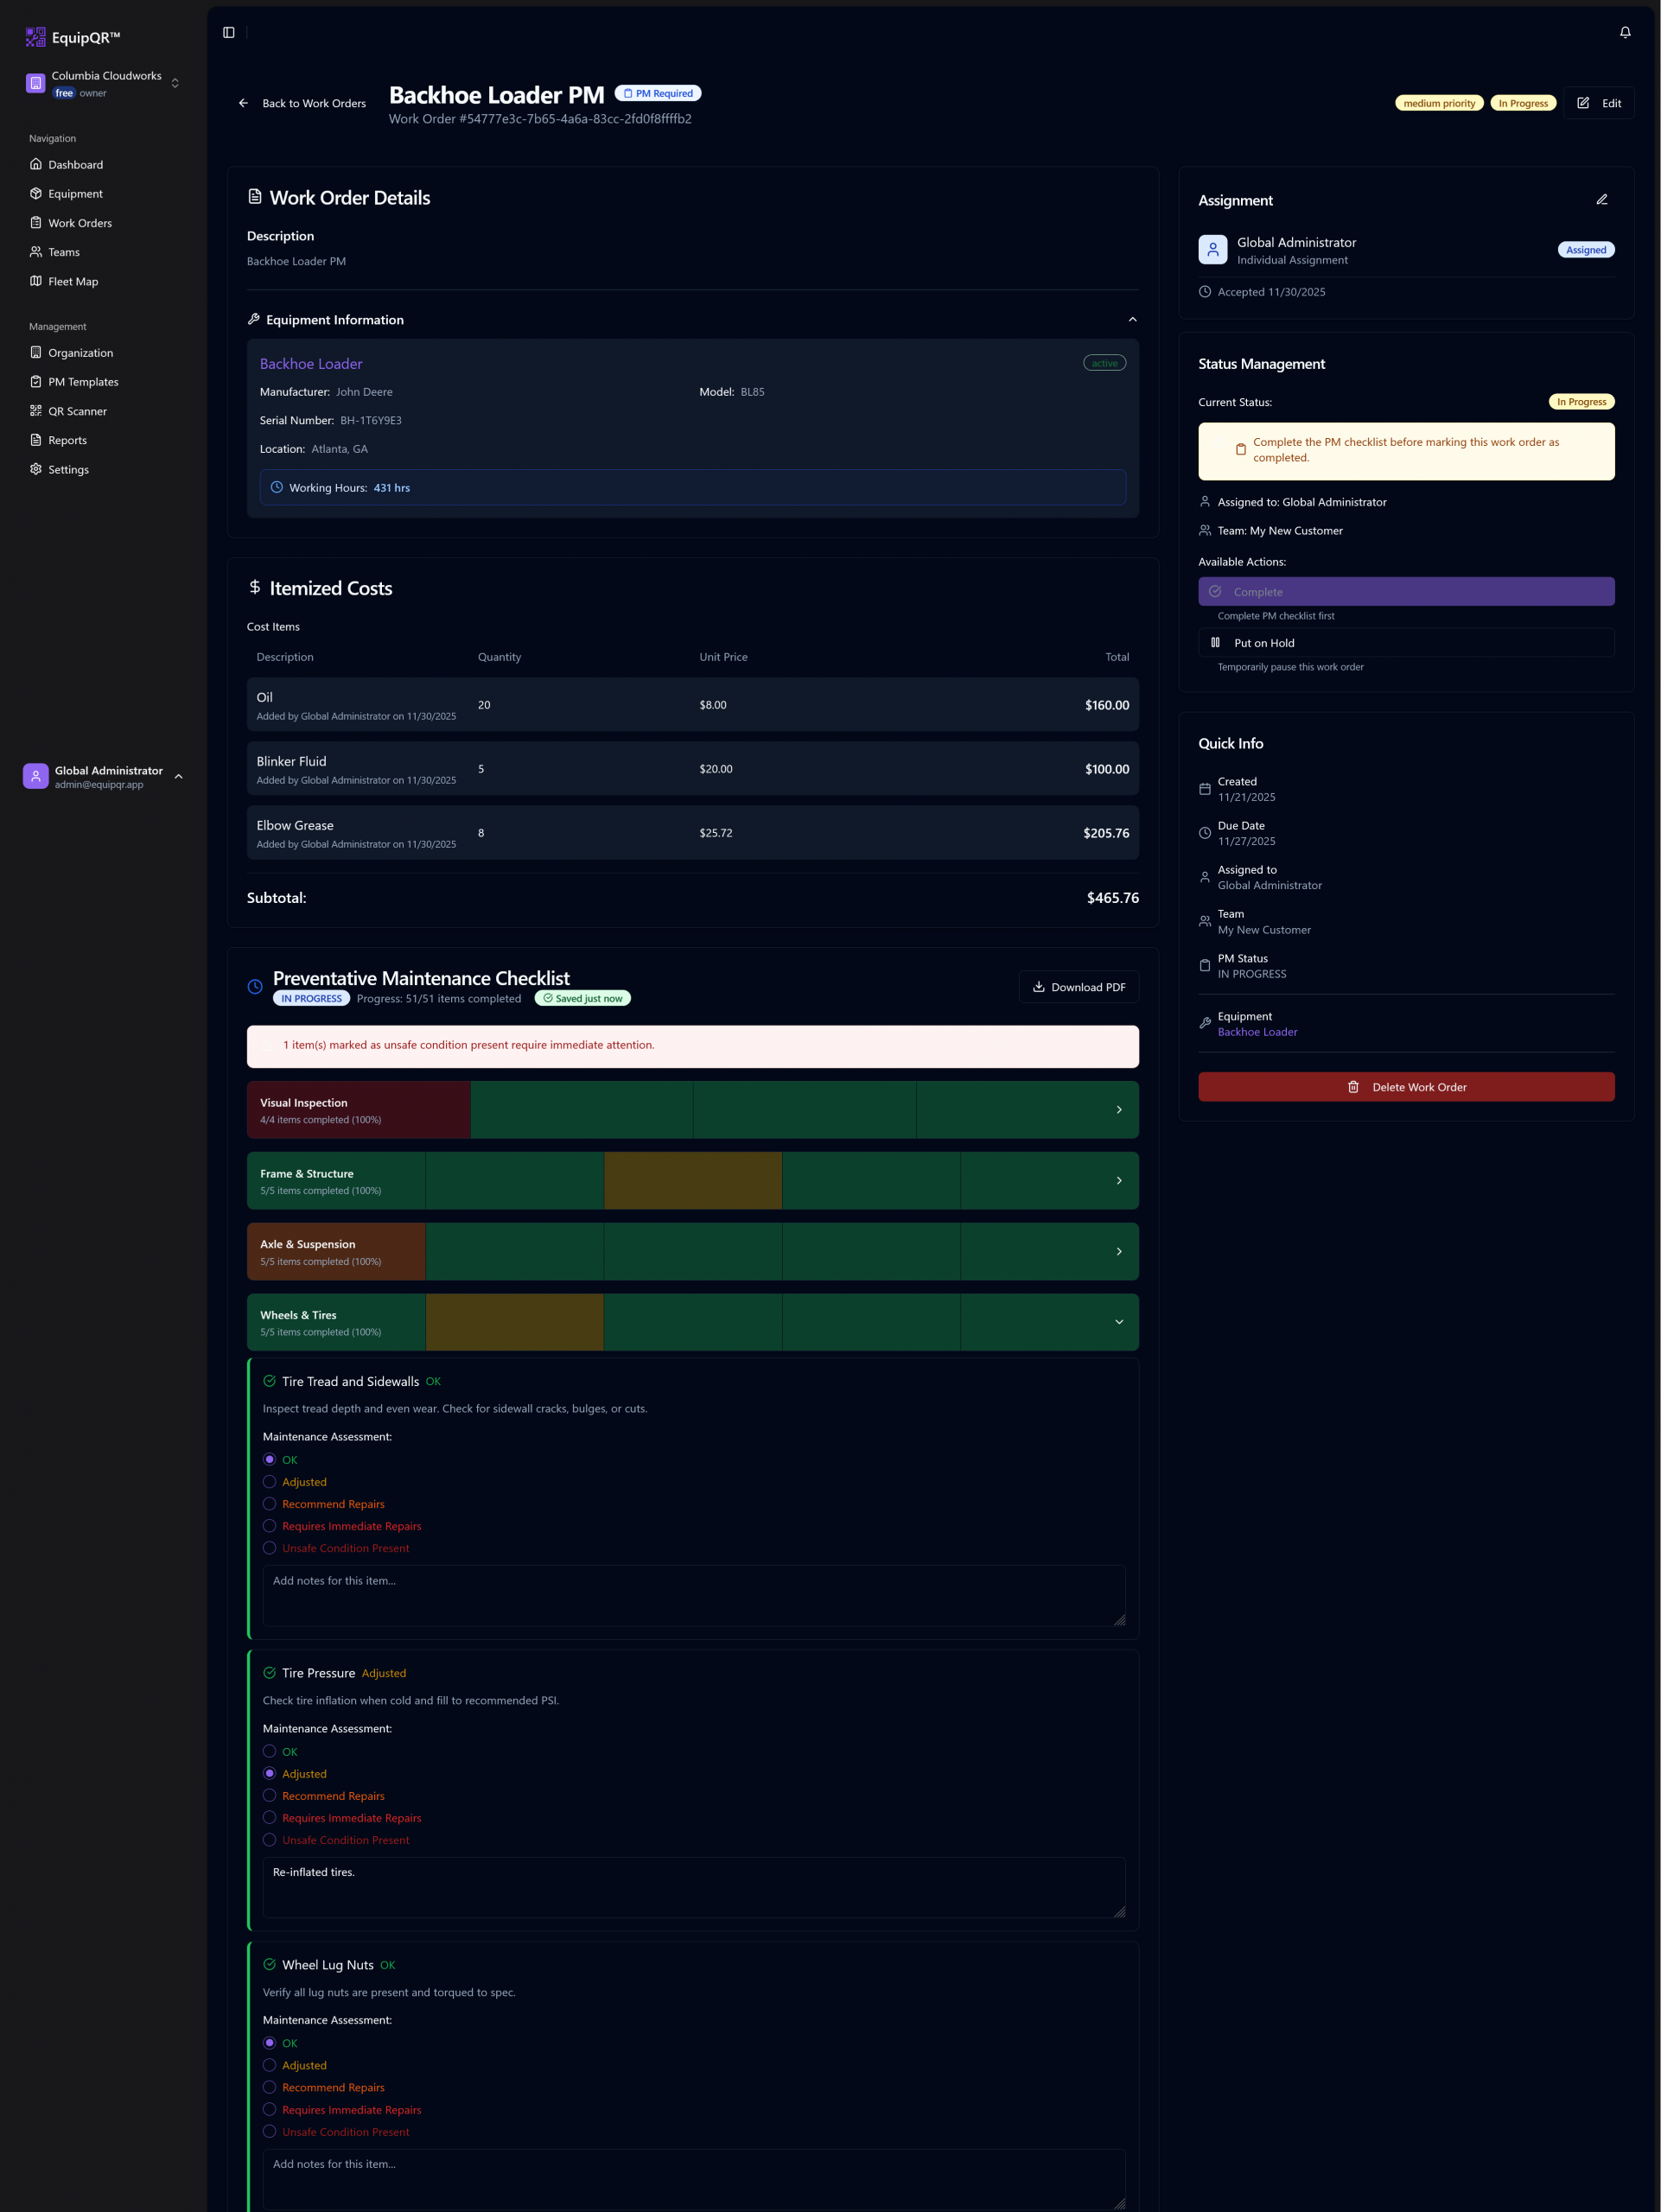The width and height of the screenshot is (1661, 2212).
Task: Open PM Templates menu item
Action: click(x=83, y=382)
